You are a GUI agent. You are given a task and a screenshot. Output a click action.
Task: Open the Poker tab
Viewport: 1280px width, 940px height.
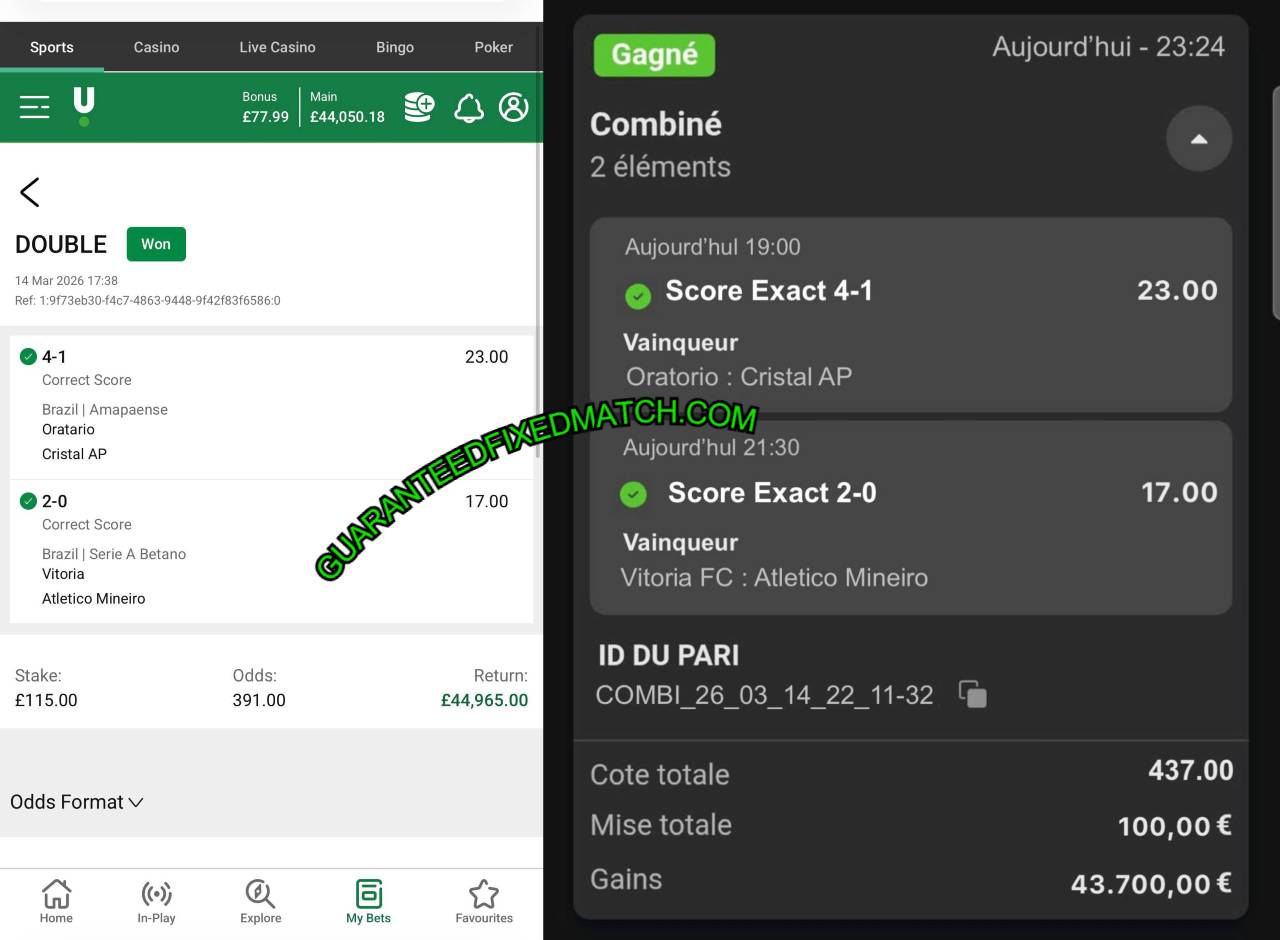coord(493,47)
